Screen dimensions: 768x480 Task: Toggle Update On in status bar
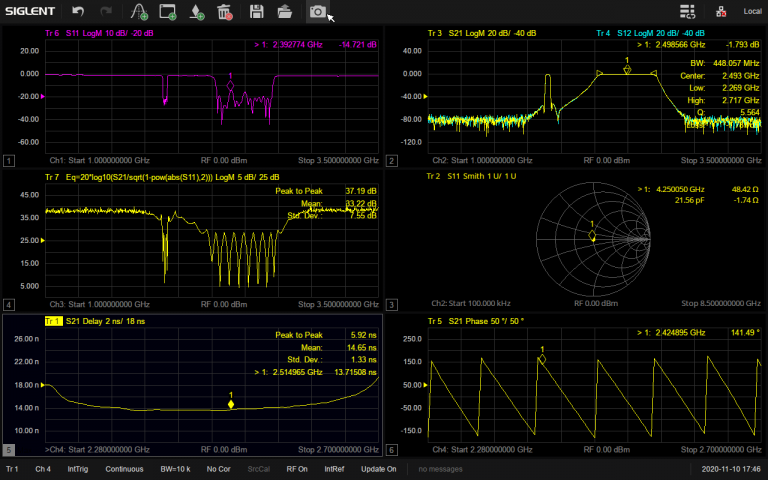[x=379, y=469]
